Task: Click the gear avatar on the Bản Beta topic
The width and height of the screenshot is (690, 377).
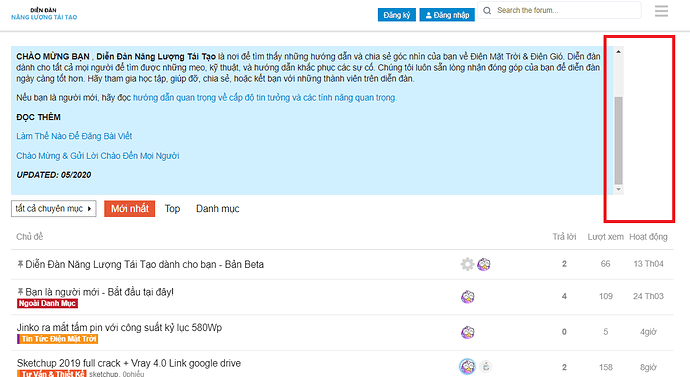Action: click(x=467, y=264)
